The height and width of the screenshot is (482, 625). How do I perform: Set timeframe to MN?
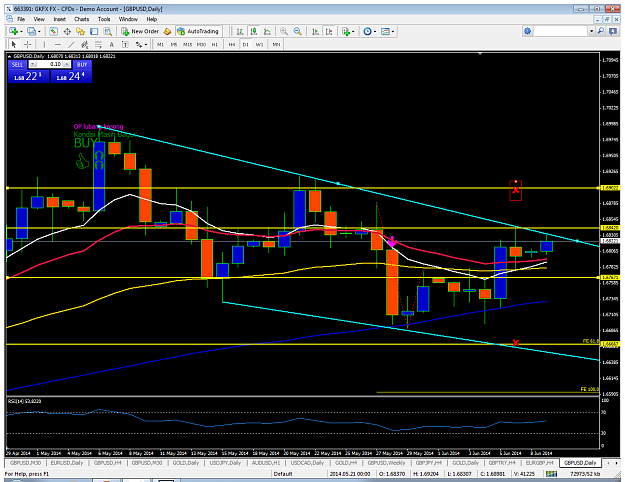coord(276,45)
